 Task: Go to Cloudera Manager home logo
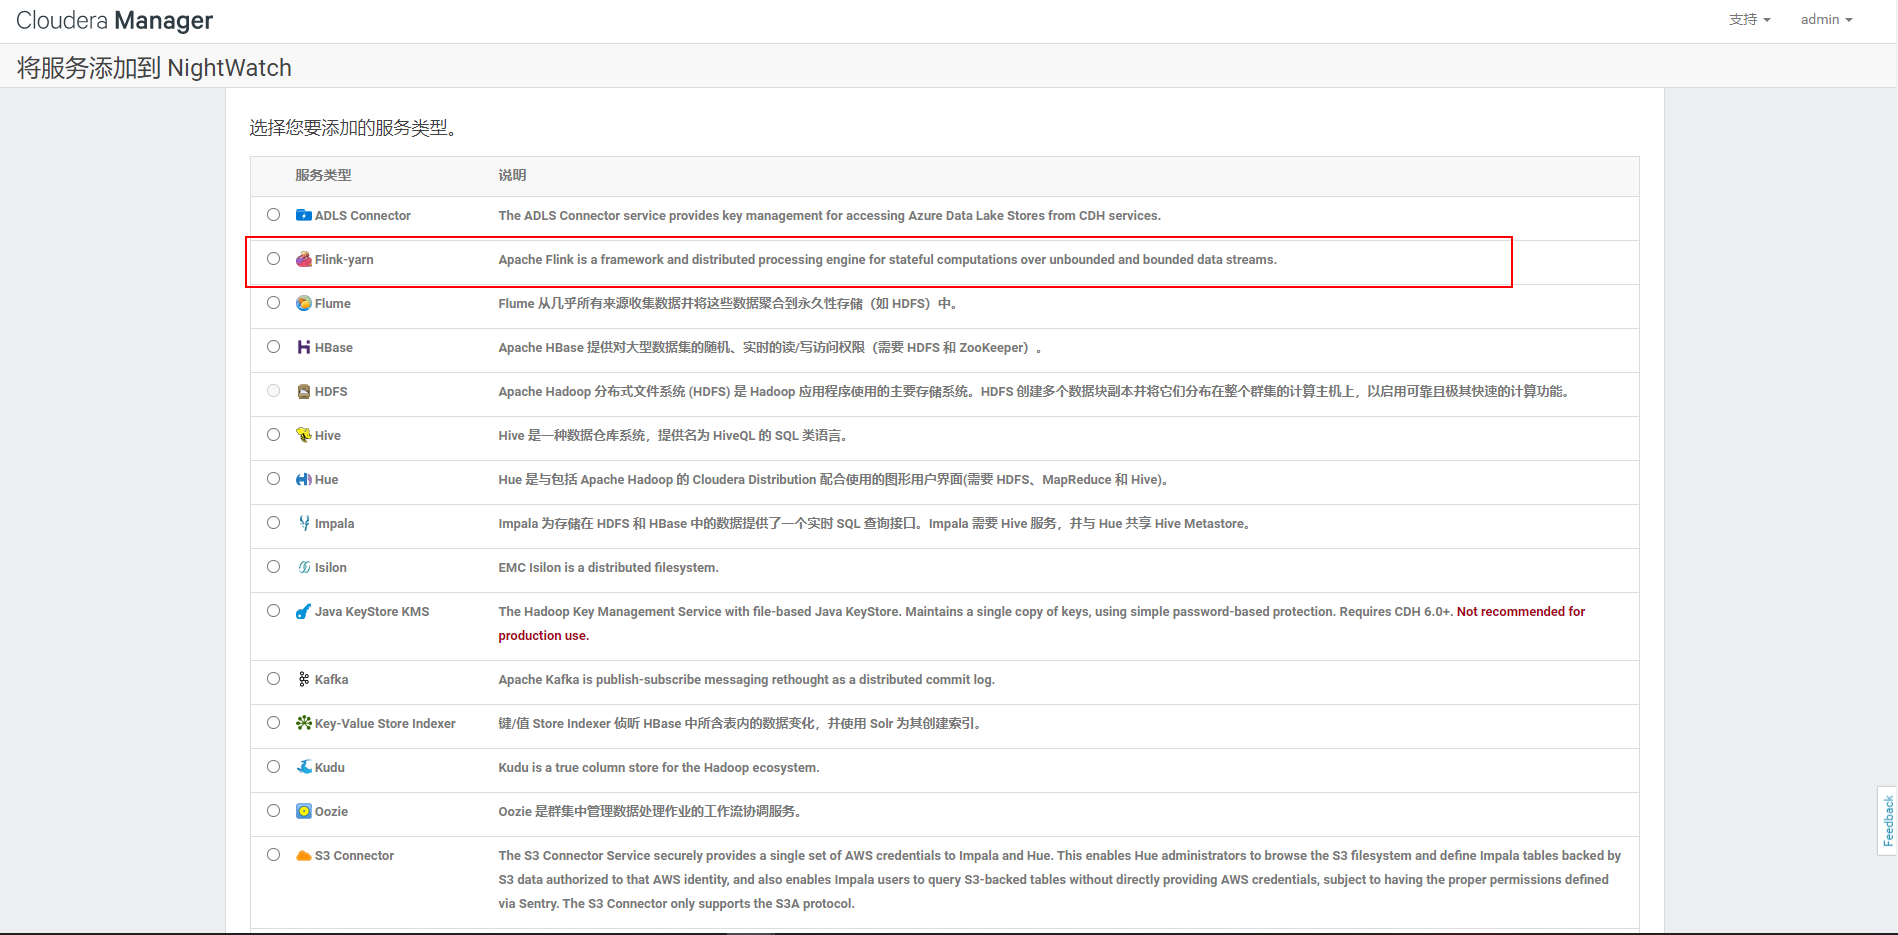coord(114,21)
